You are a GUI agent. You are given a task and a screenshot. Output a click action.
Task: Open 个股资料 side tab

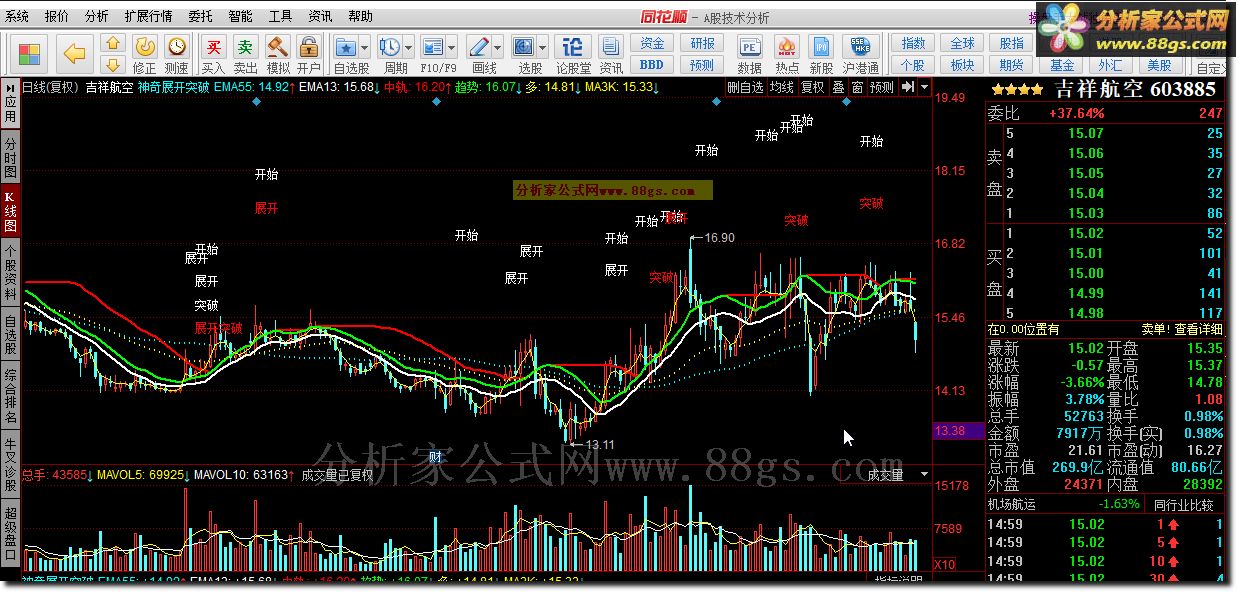click(10, 274)
